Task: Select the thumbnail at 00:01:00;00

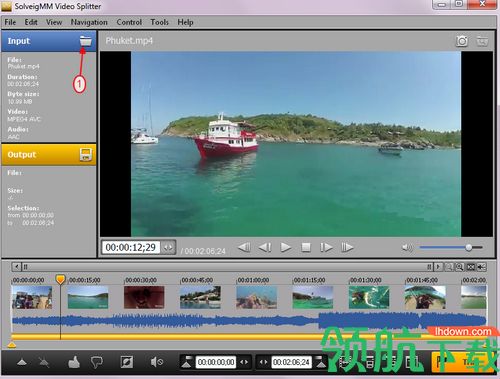Action: click(256, 297)
